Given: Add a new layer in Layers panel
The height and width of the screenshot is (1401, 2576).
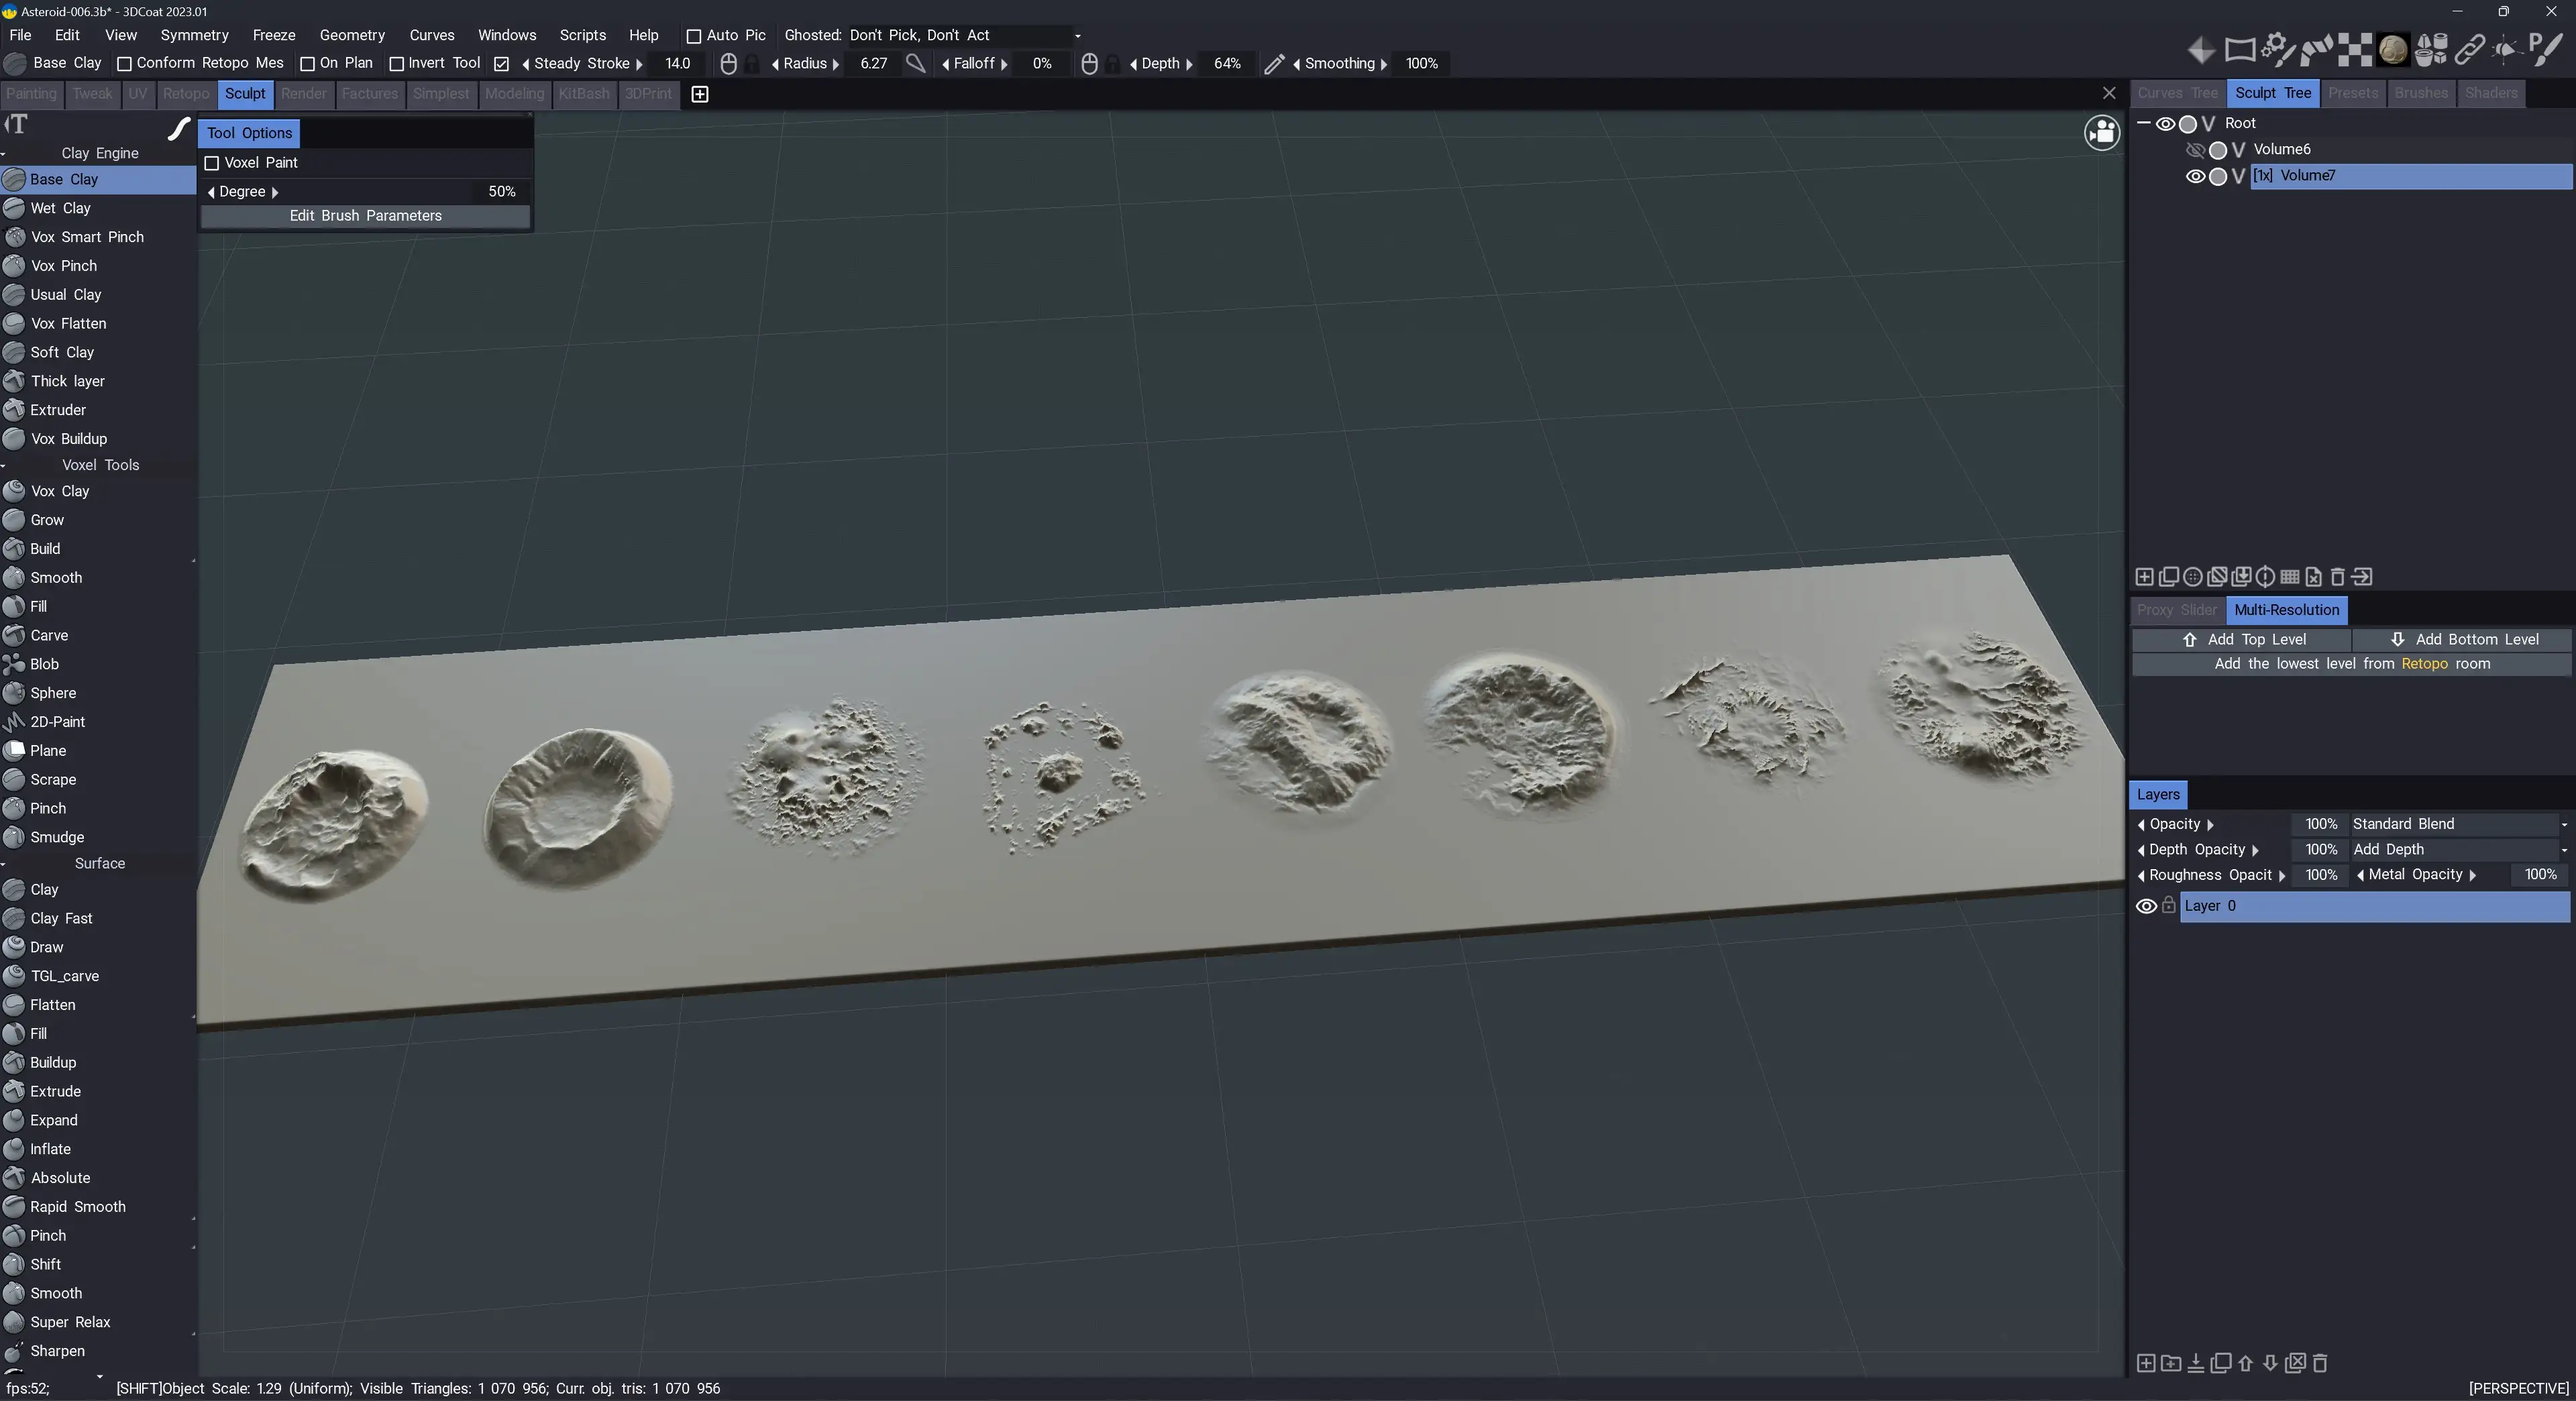Looking at the screenshot, I should click(2146, 1363).
